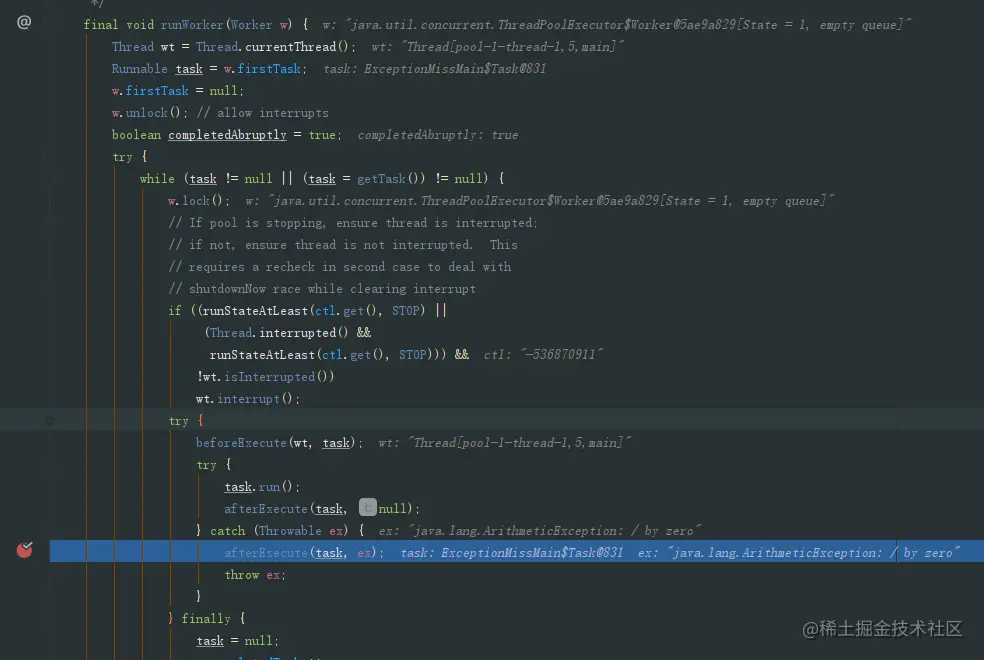Click the finally keyword
Screen dimensions: 984x660
pos(206,619)
